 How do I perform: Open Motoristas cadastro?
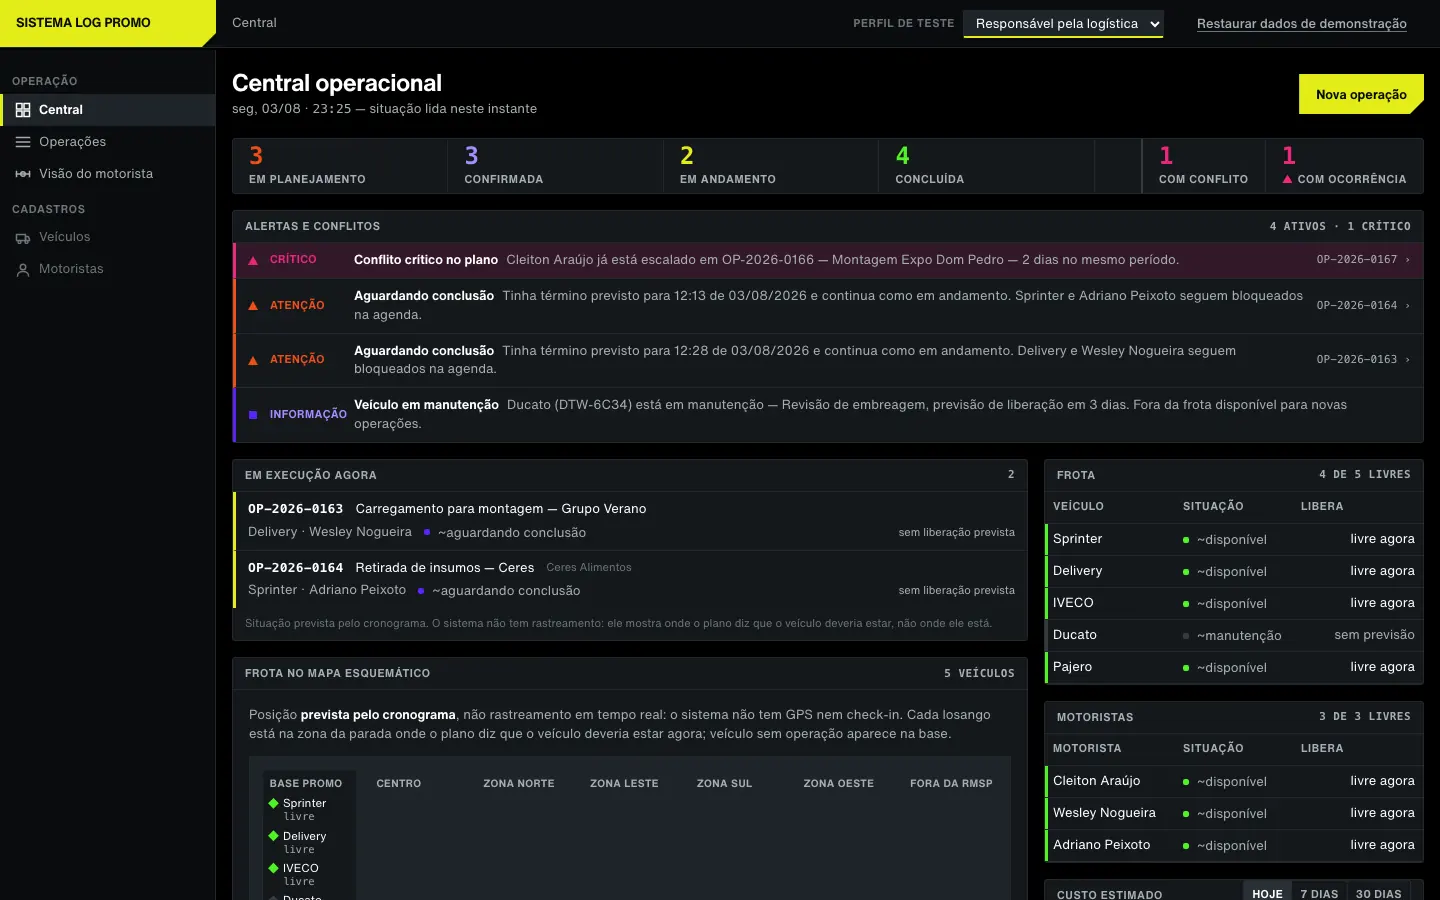click(108, 270)
